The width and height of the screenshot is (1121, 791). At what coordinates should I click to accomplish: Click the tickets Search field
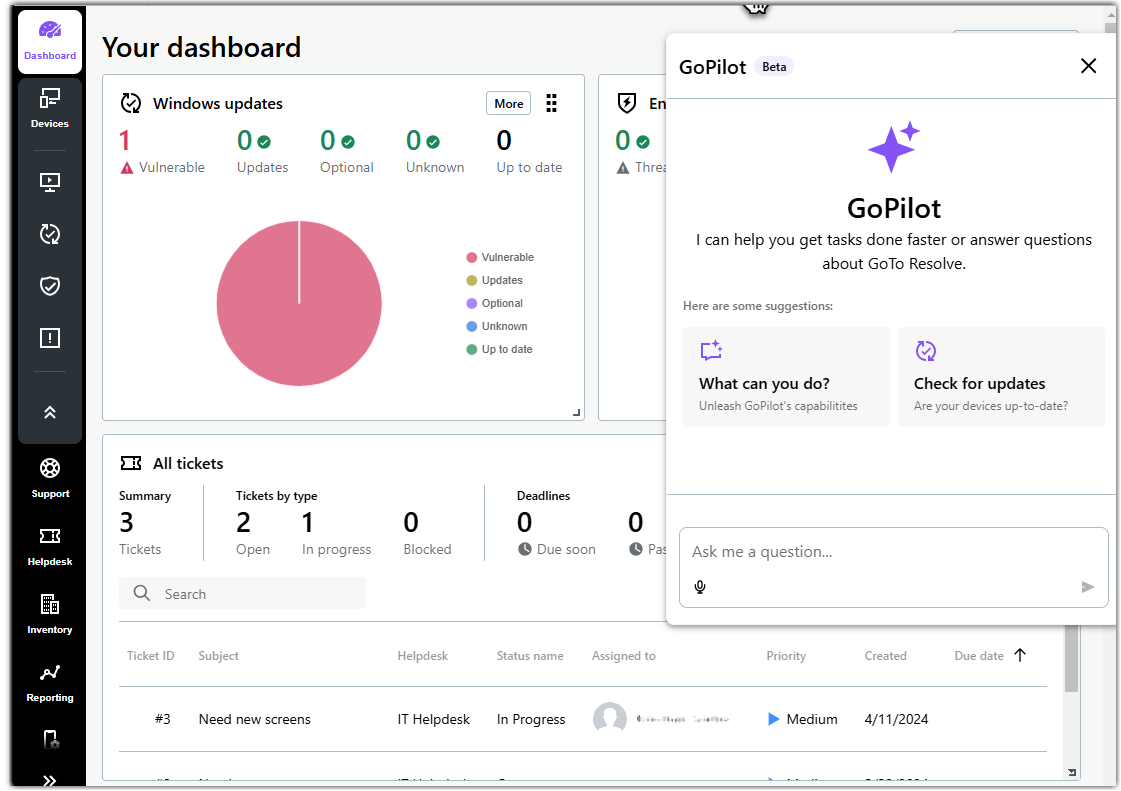pyautogui.click(x=242, y=594)
